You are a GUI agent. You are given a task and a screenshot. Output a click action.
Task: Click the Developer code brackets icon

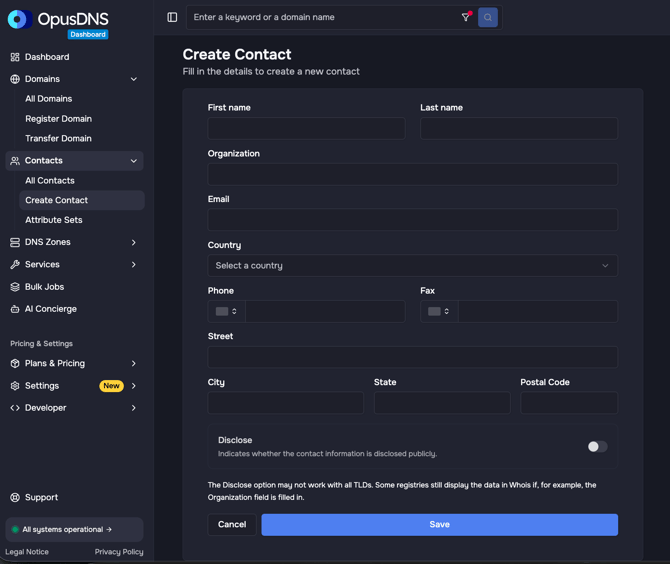pos(15,408)
